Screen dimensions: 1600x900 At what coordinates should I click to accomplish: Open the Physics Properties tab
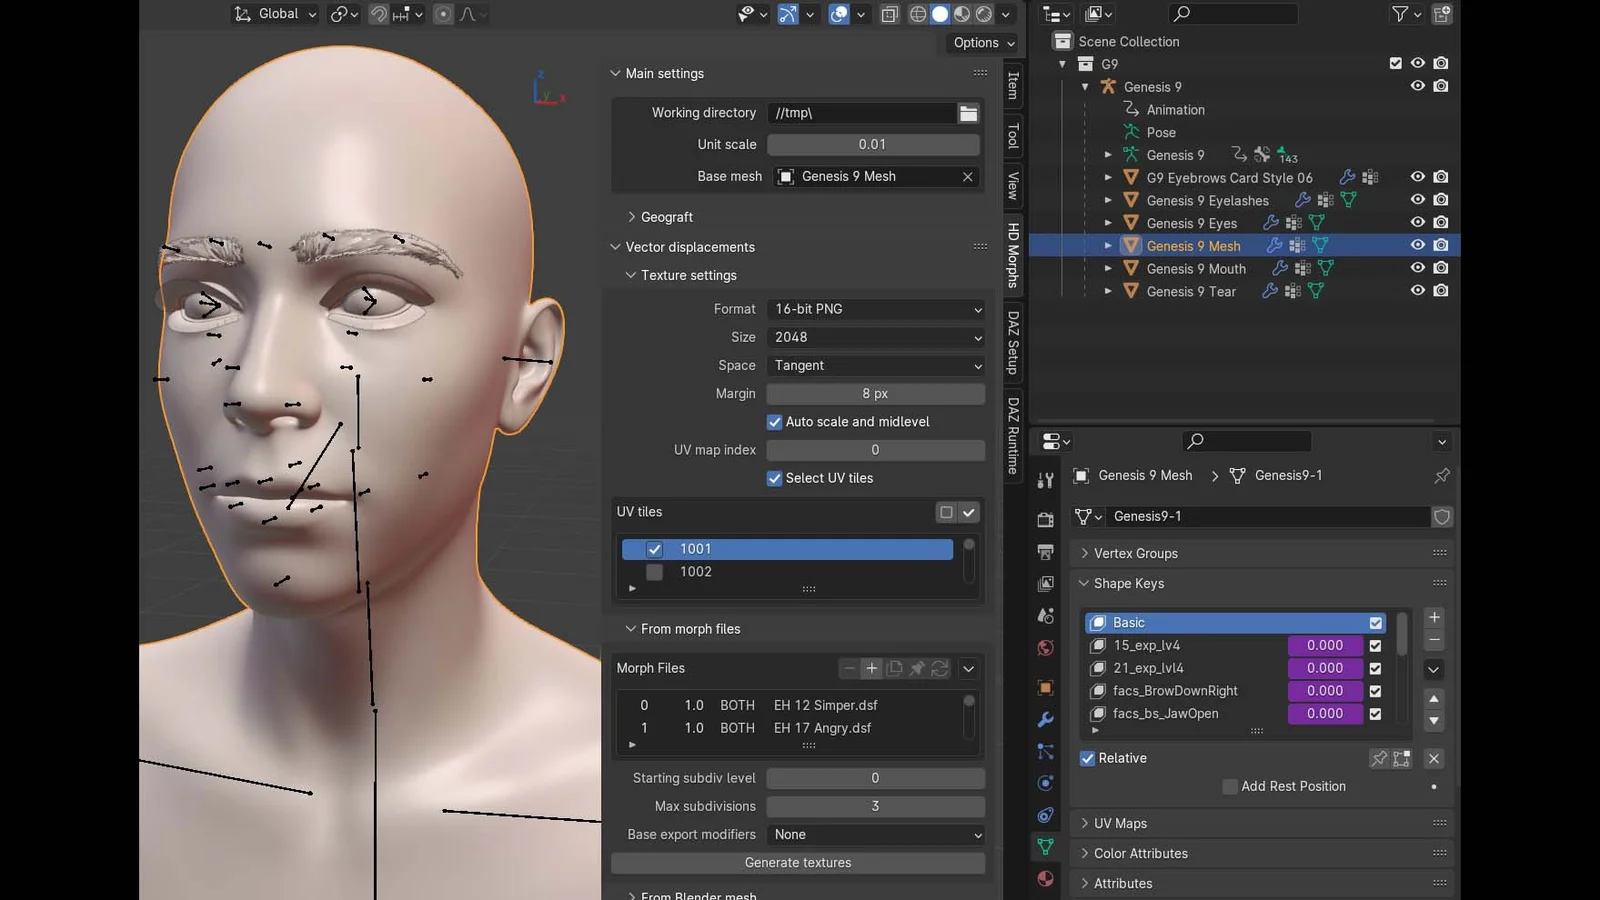[1045, 783]
